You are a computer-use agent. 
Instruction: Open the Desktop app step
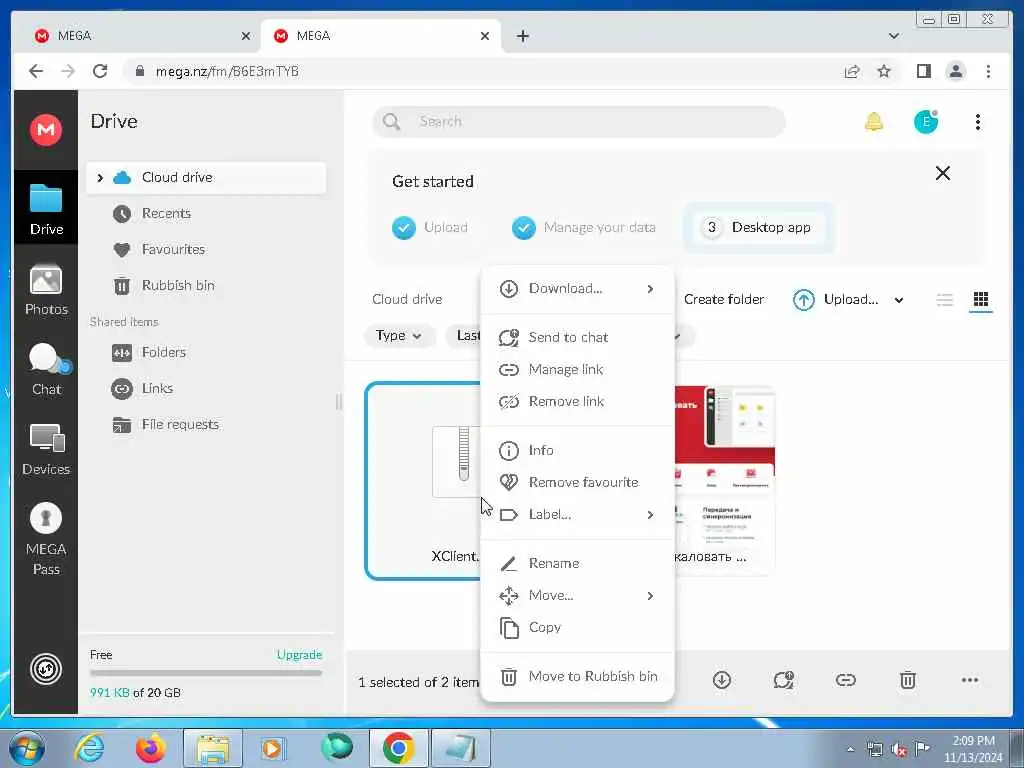(758, 227)
